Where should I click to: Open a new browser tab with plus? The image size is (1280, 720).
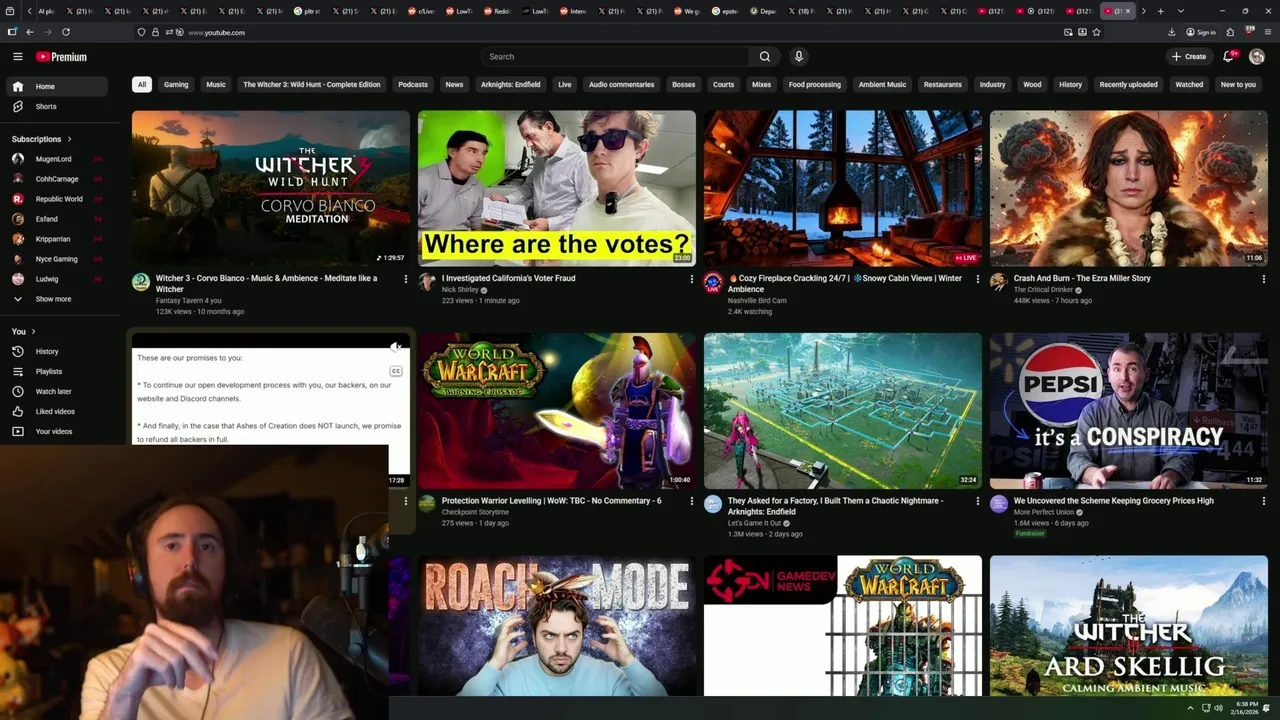click(1160, 11)
